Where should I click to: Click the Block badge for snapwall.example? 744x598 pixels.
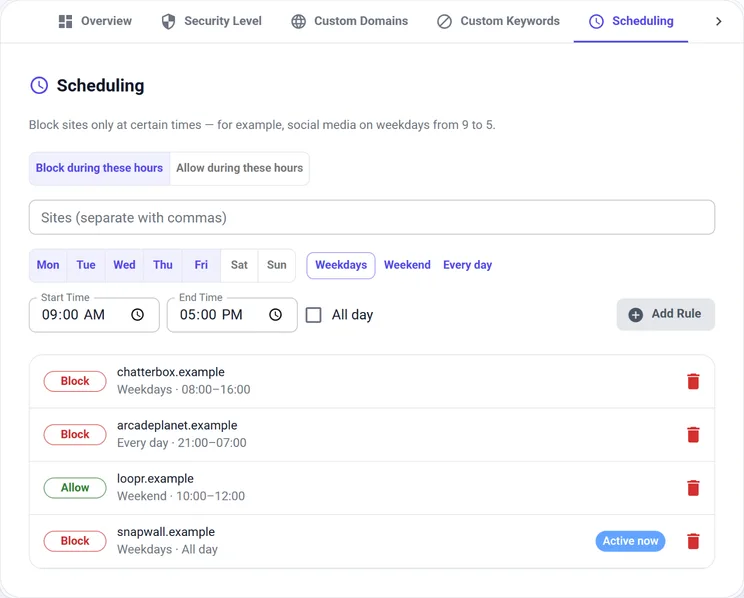[x=75, y=541]
